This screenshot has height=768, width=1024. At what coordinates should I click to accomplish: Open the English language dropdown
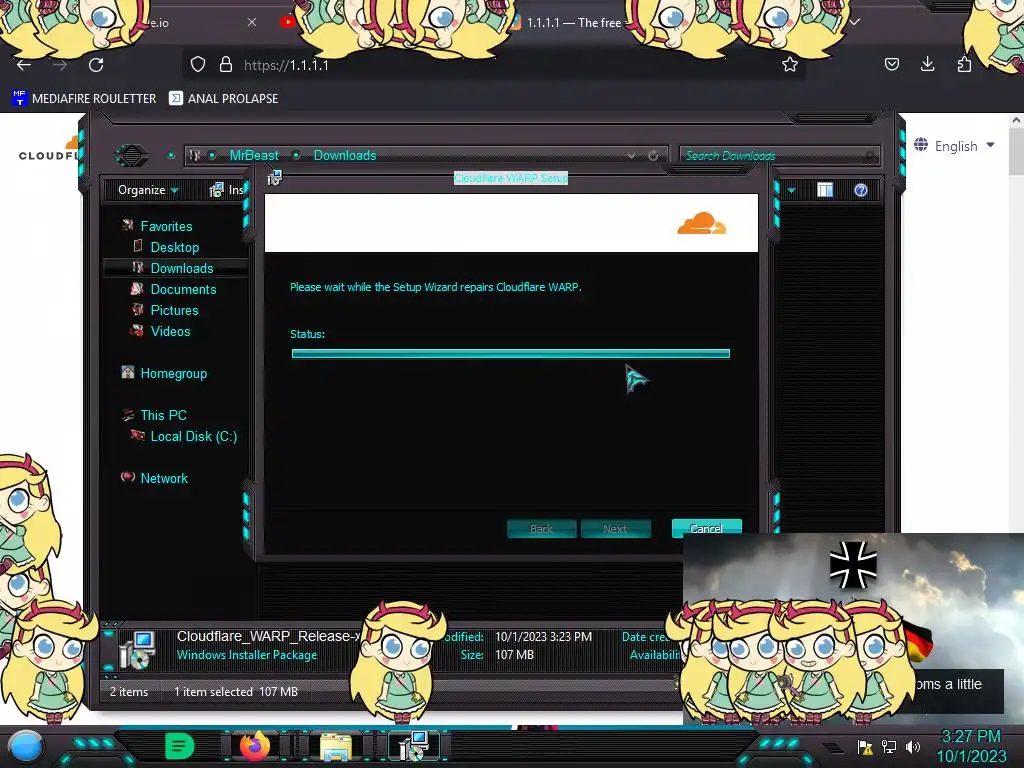pyautogui.click(x=955, y=146)
